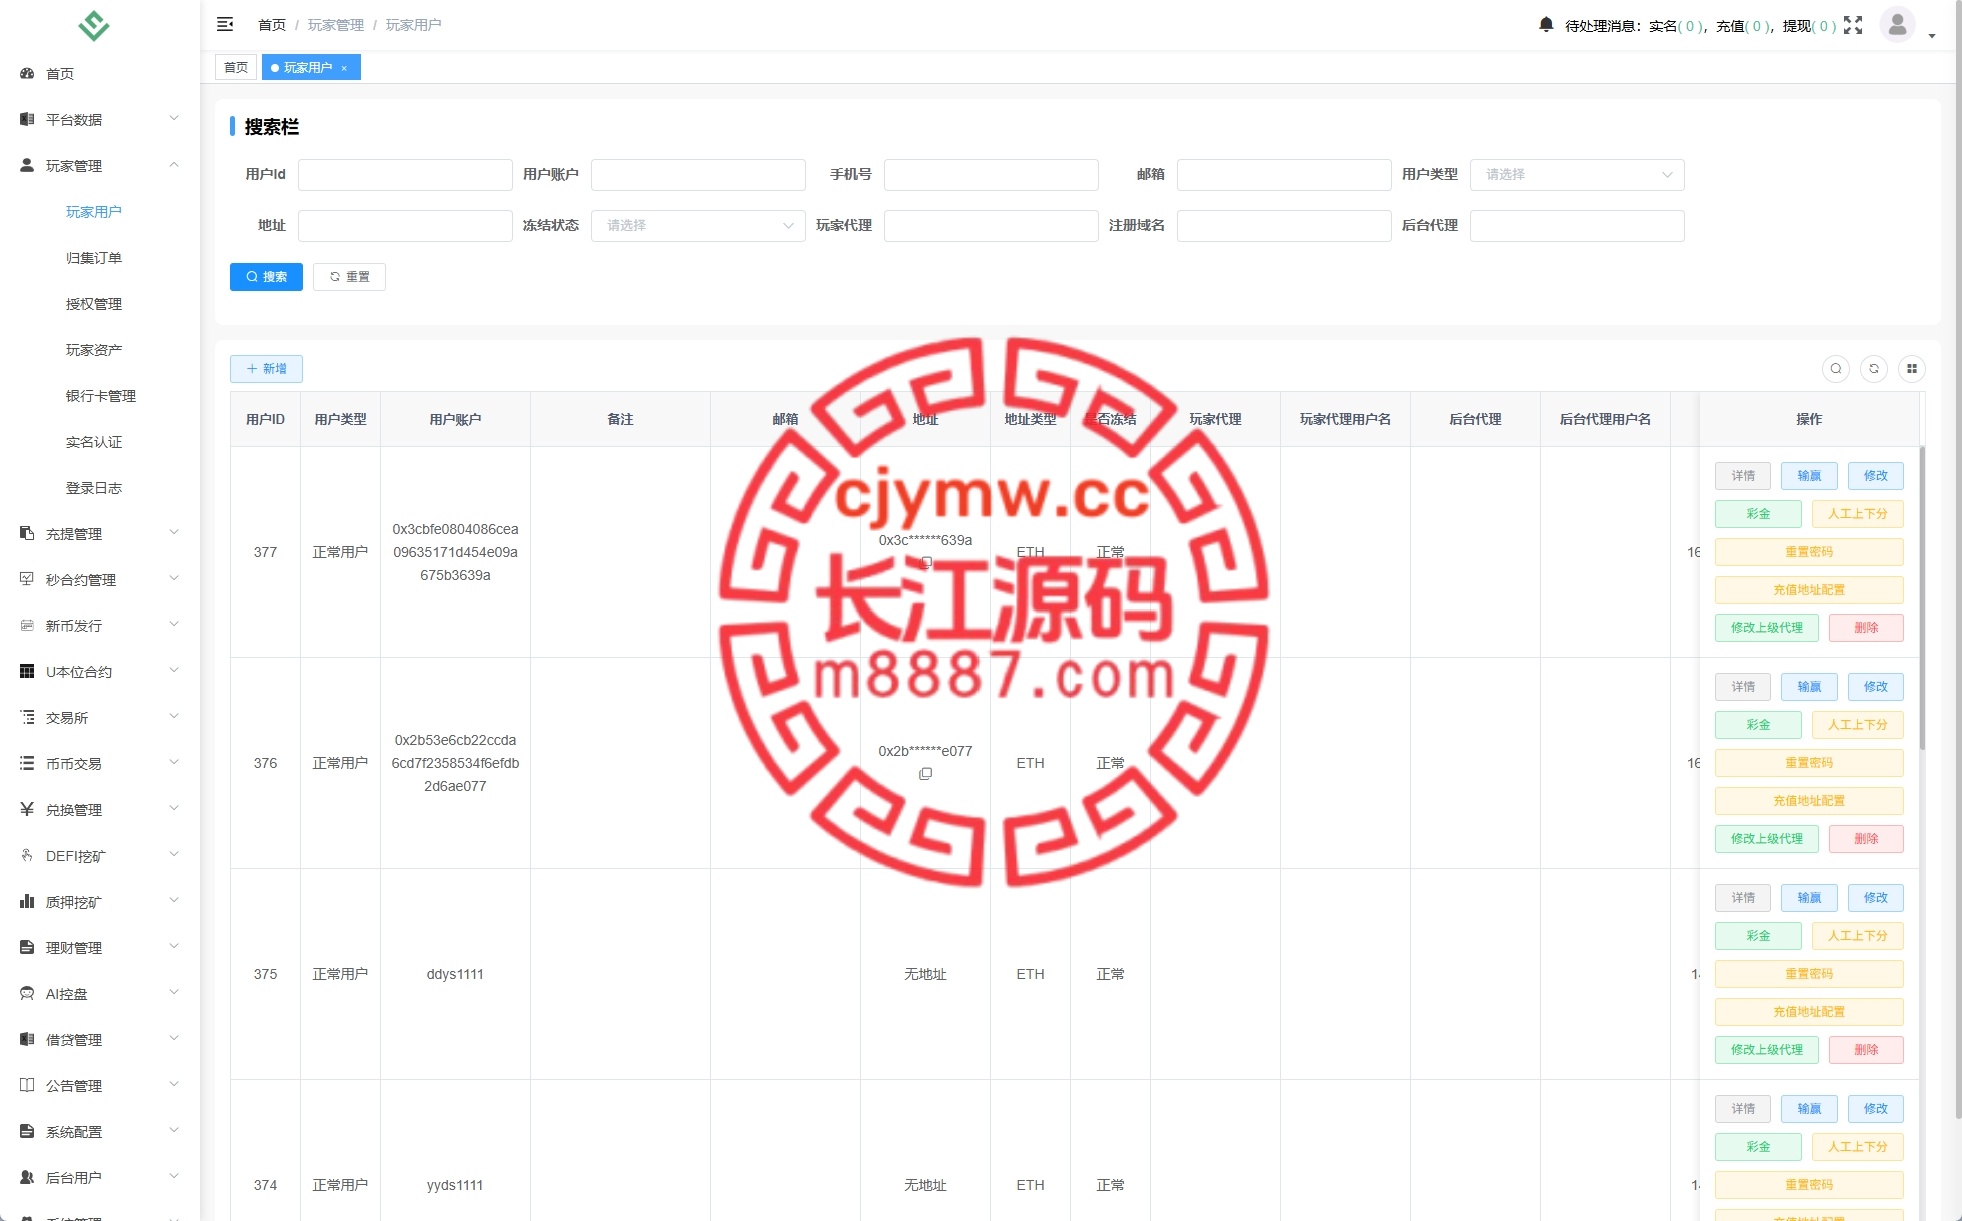The height and width of the screenshot is (1221, 1962).
Task: Open the user avatar menu
Action: click(x=1897, y=24)
